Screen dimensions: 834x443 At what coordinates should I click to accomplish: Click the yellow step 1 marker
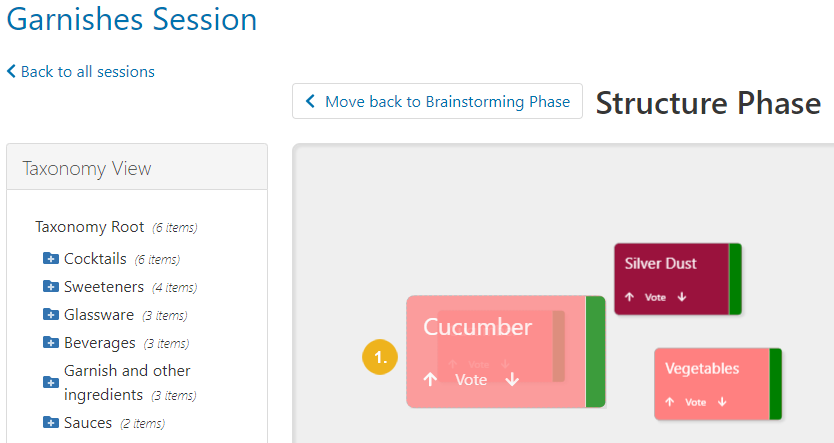coord(380,357)
